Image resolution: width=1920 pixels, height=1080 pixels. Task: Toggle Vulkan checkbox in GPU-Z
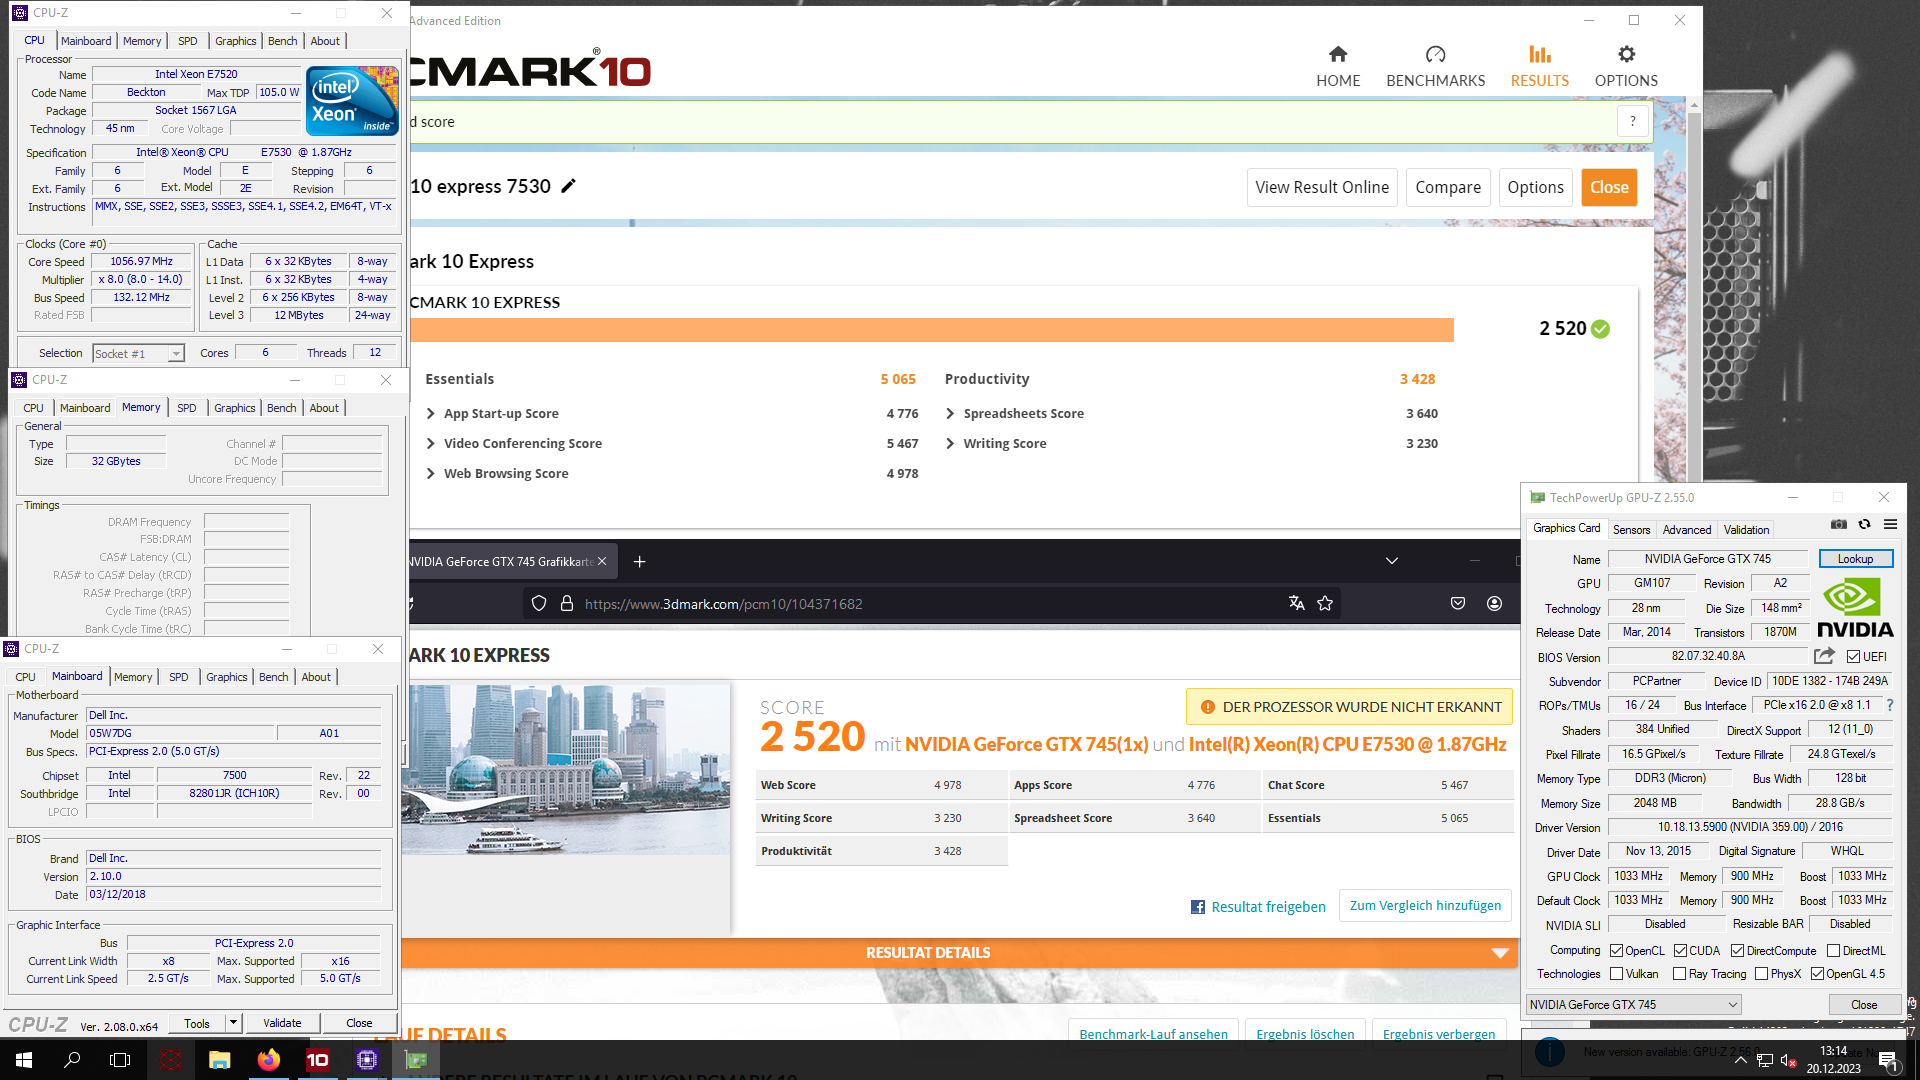tap(1616, 973)
